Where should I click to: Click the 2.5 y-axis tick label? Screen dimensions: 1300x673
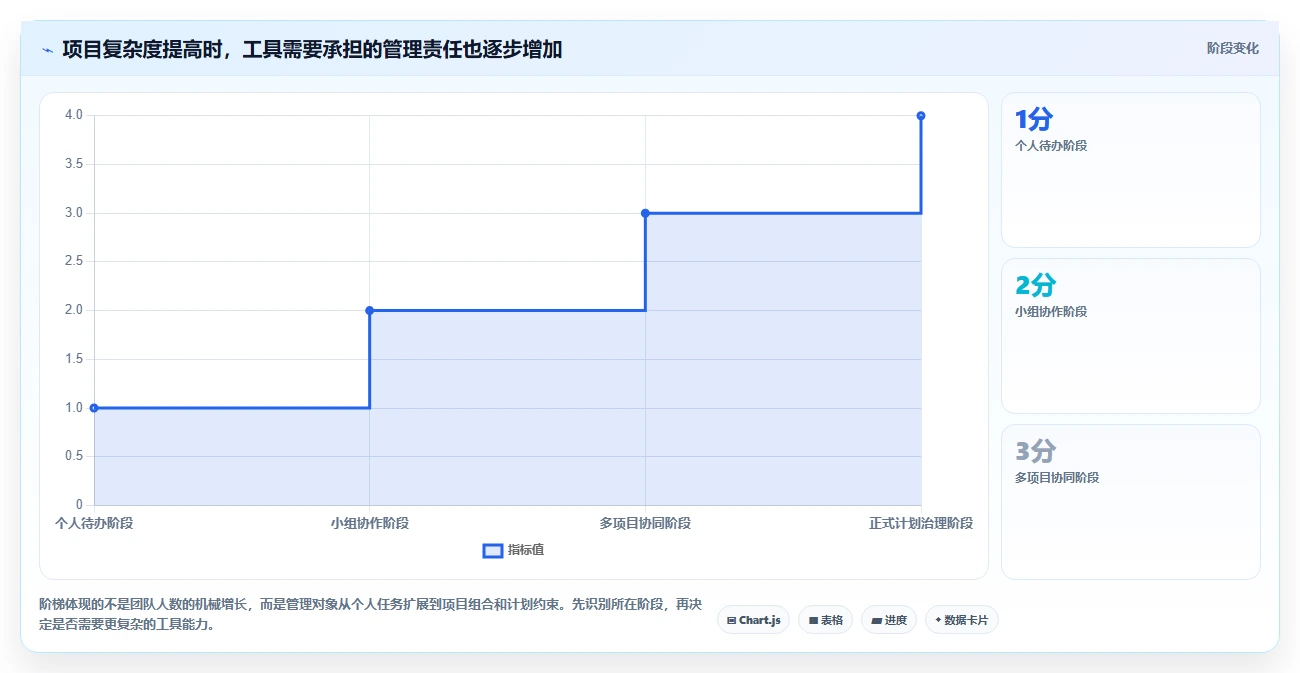[74, 261]
